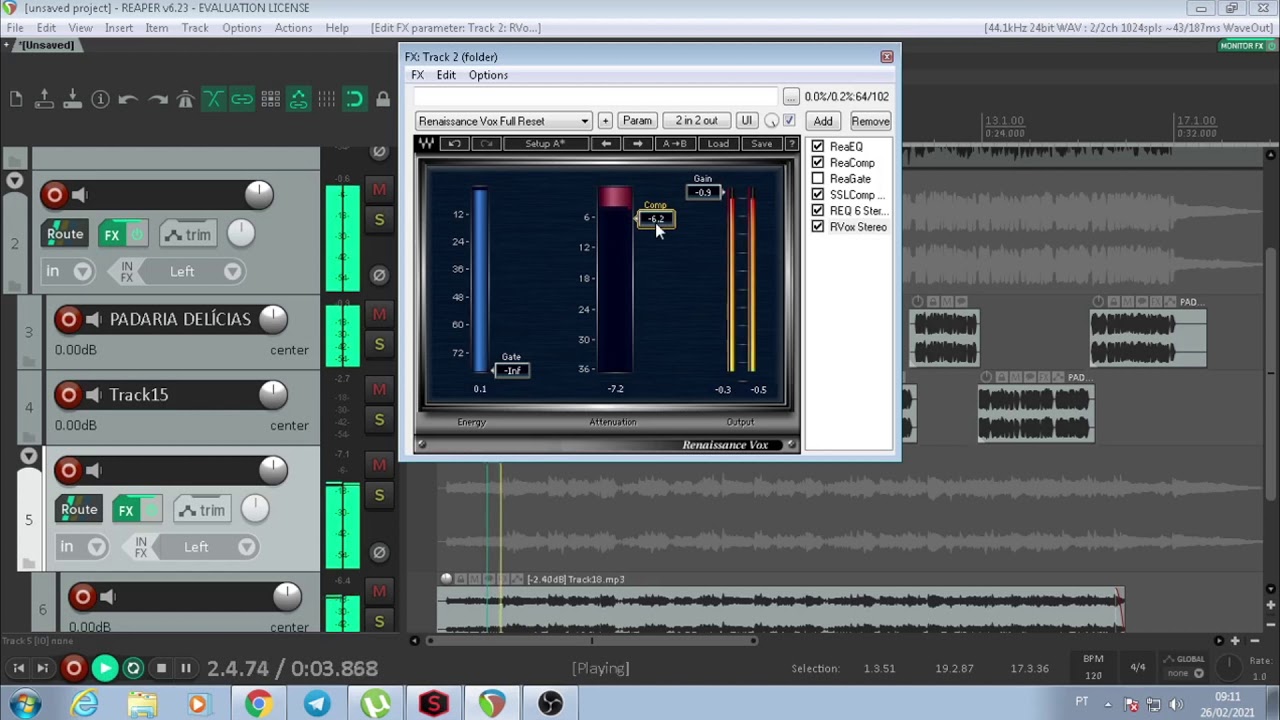Toggle envelope points move with items icon
The width and height of the screenshot is (1280, 720).
click(x=298, y=99)
